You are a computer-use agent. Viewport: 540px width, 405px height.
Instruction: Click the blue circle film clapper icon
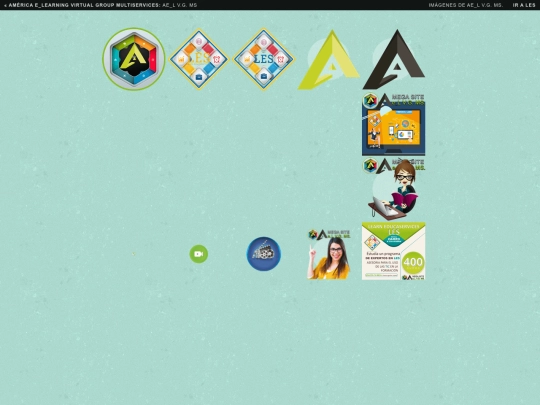point(264,254)
